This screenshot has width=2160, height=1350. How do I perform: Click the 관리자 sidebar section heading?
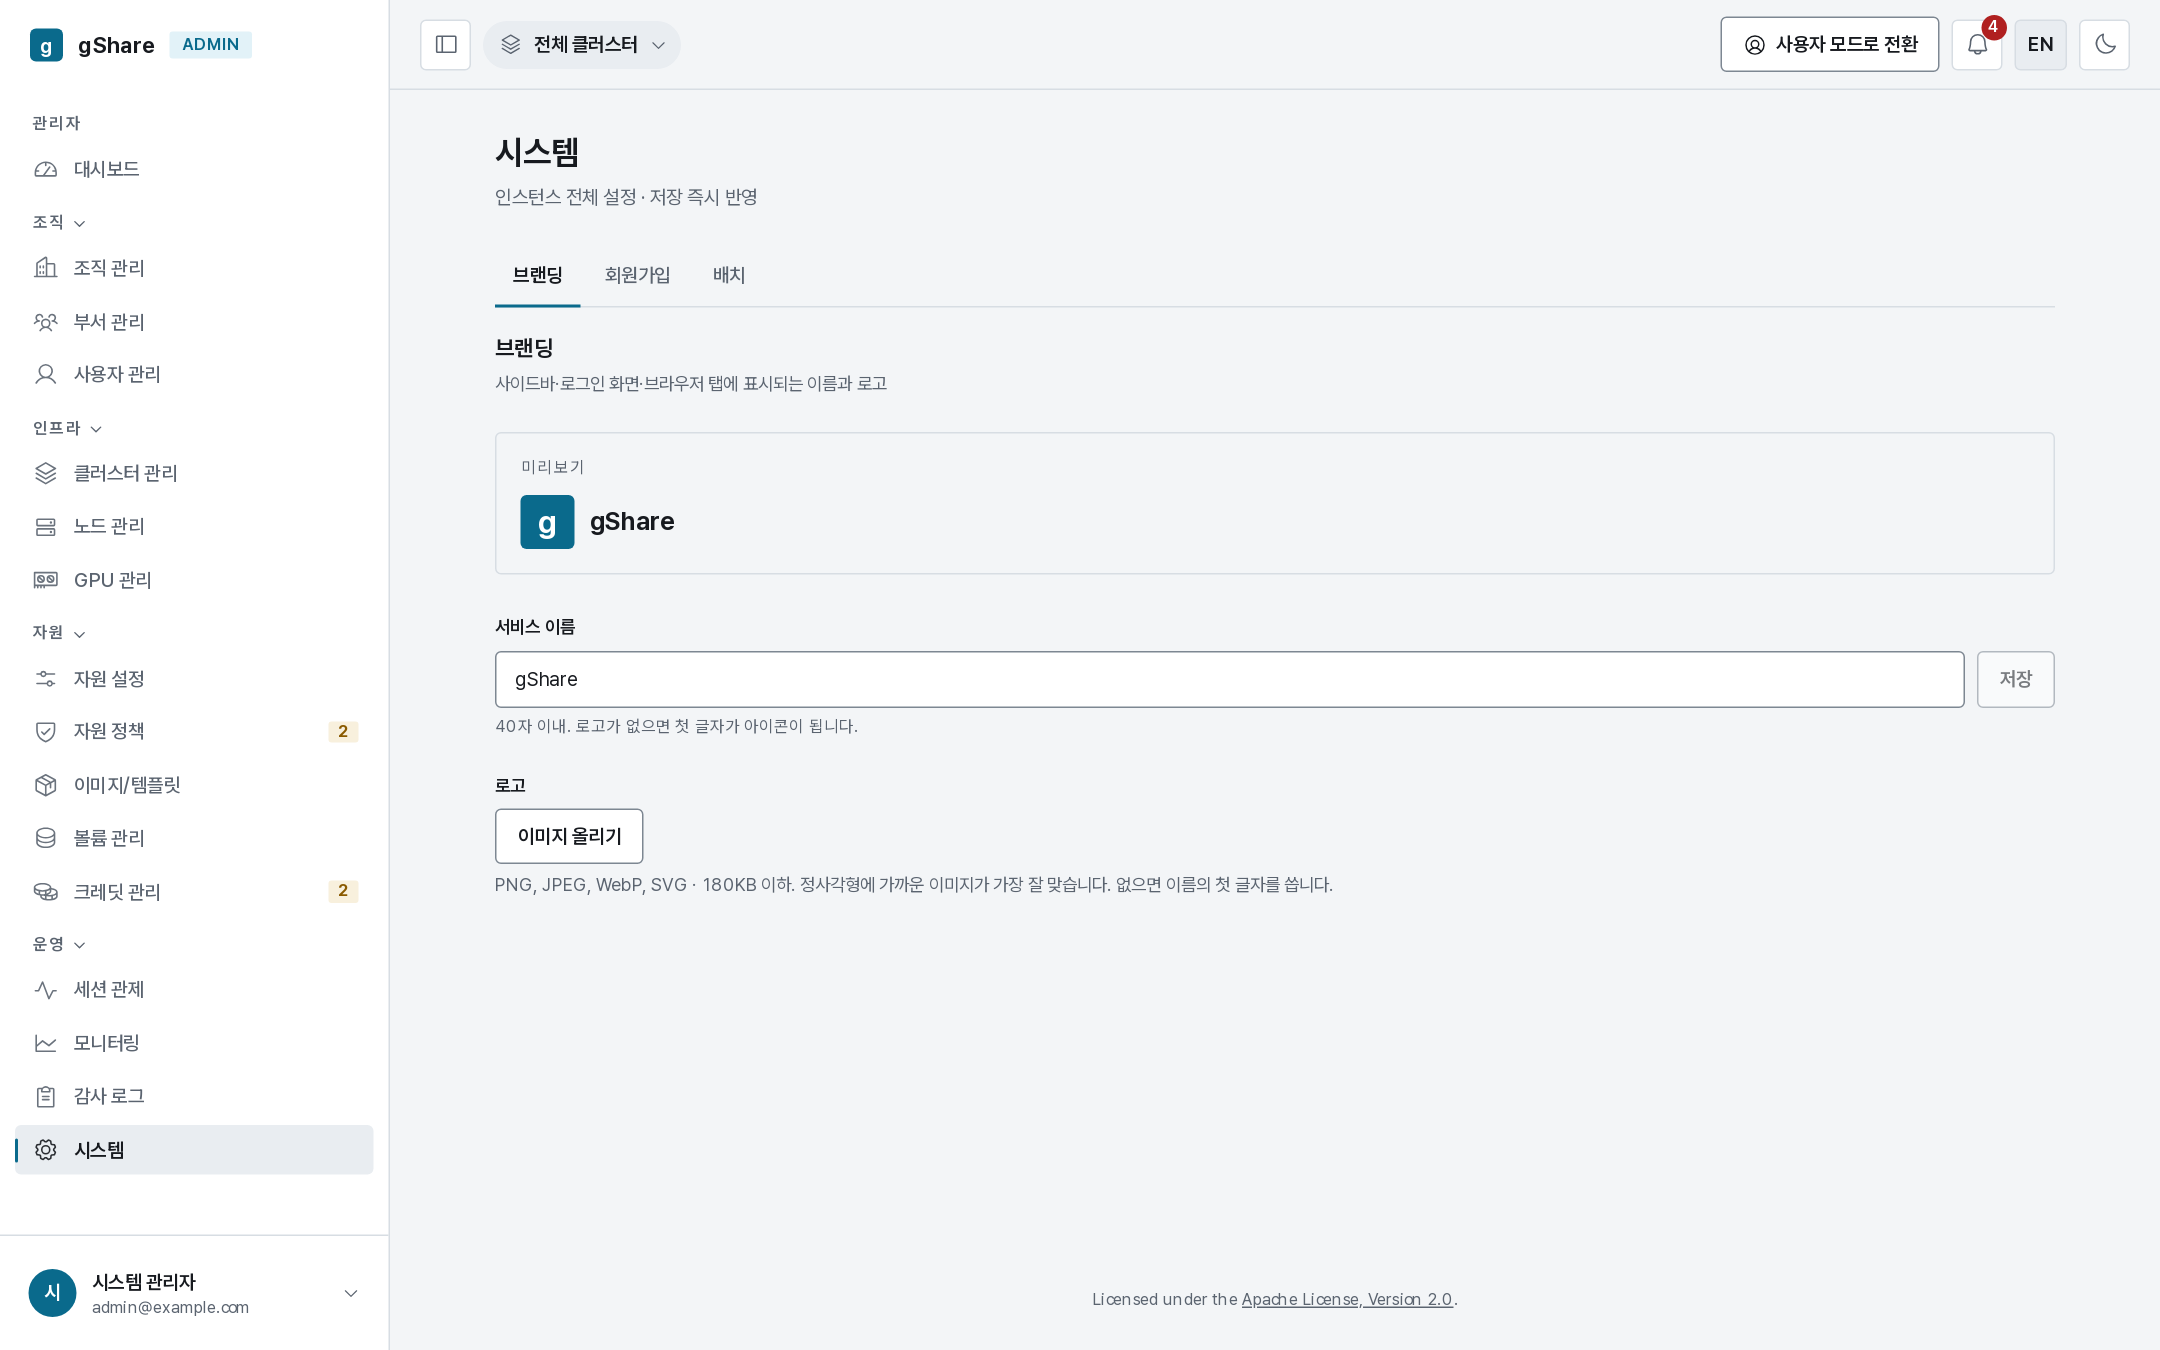coord(56,123)
